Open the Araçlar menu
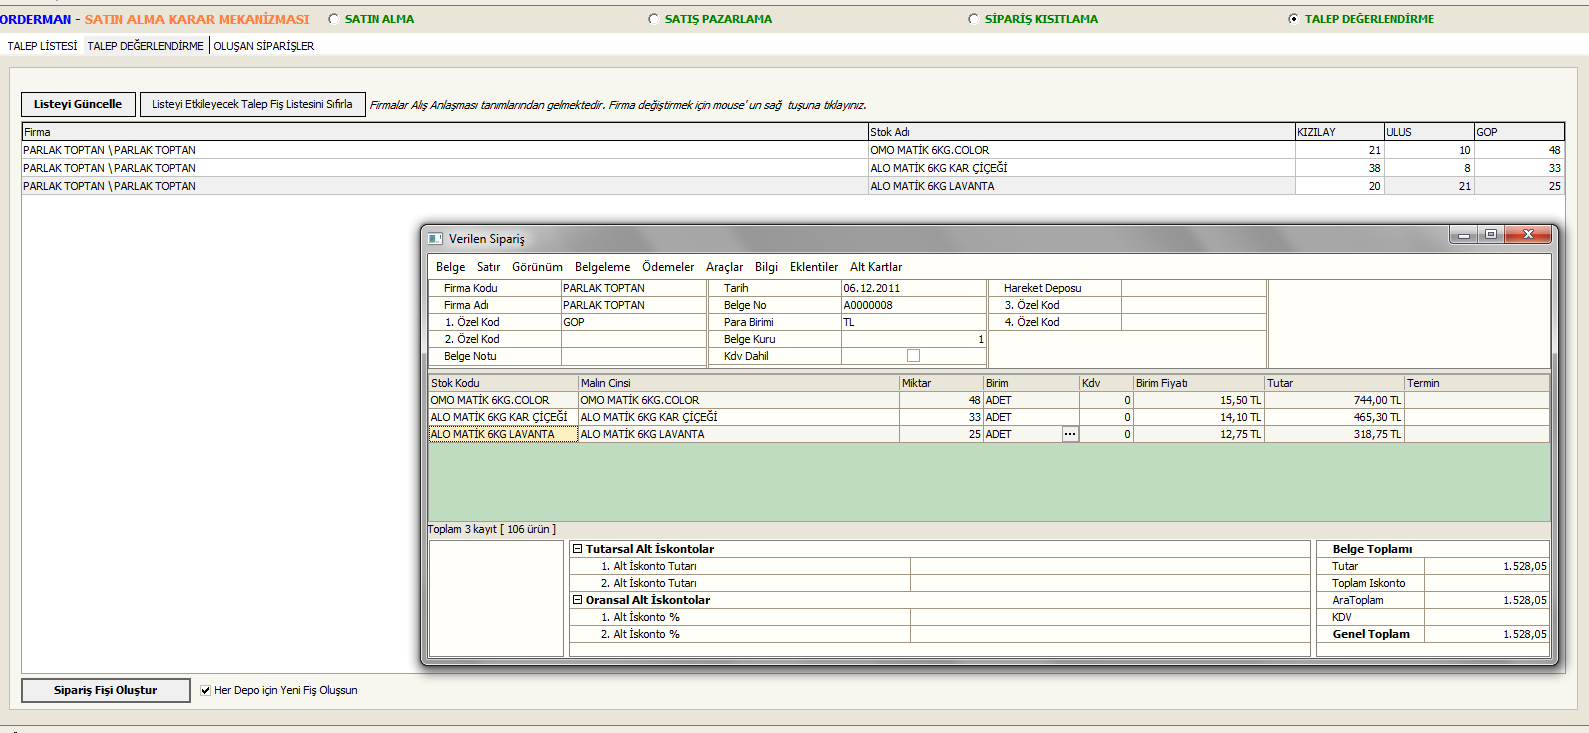The height and width of the screenshot is (733, 1589). click(724, 267)
